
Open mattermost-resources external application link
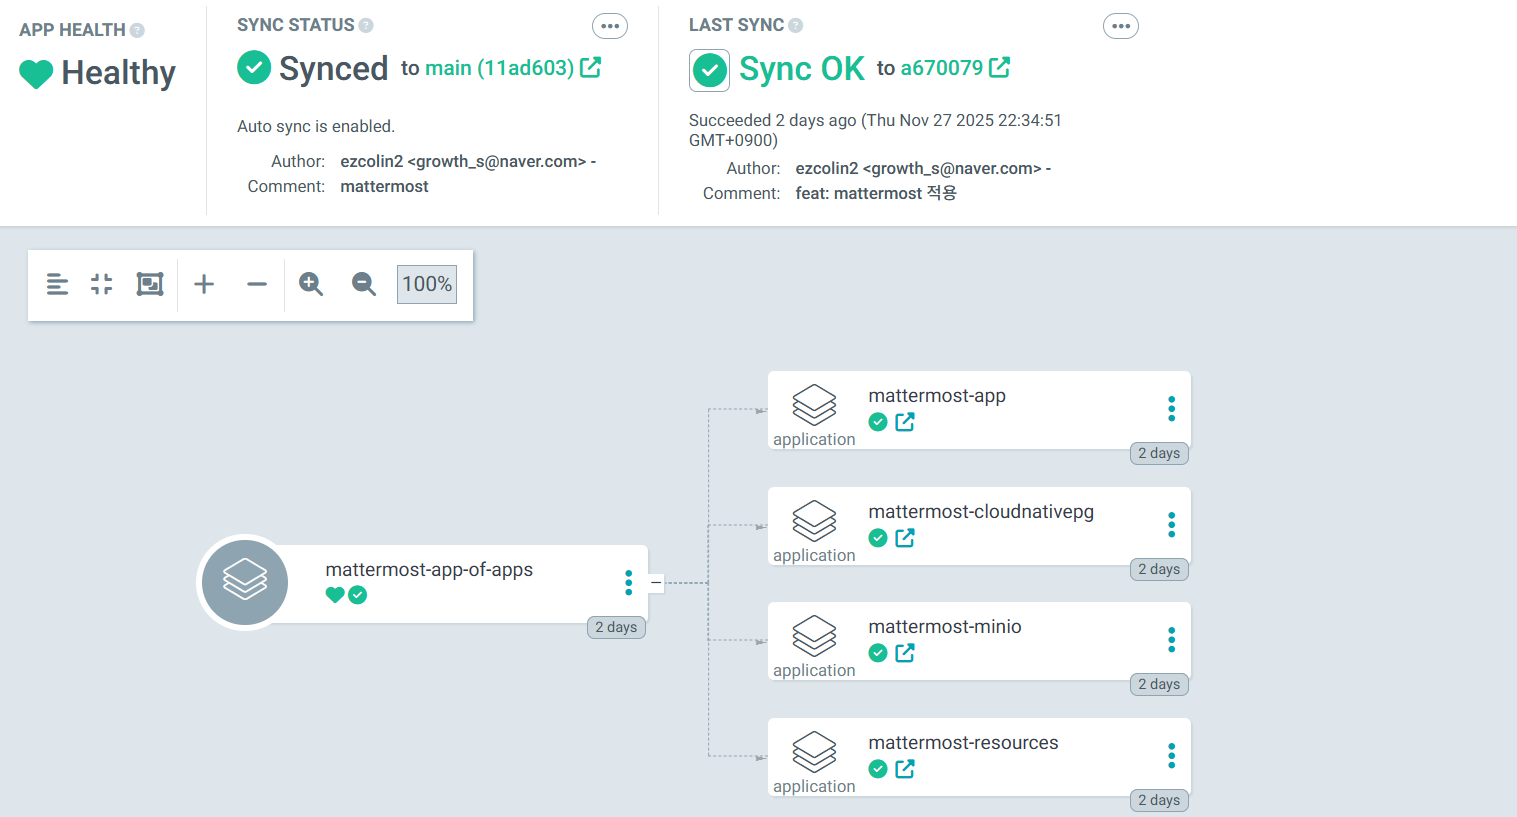[905, 769]
